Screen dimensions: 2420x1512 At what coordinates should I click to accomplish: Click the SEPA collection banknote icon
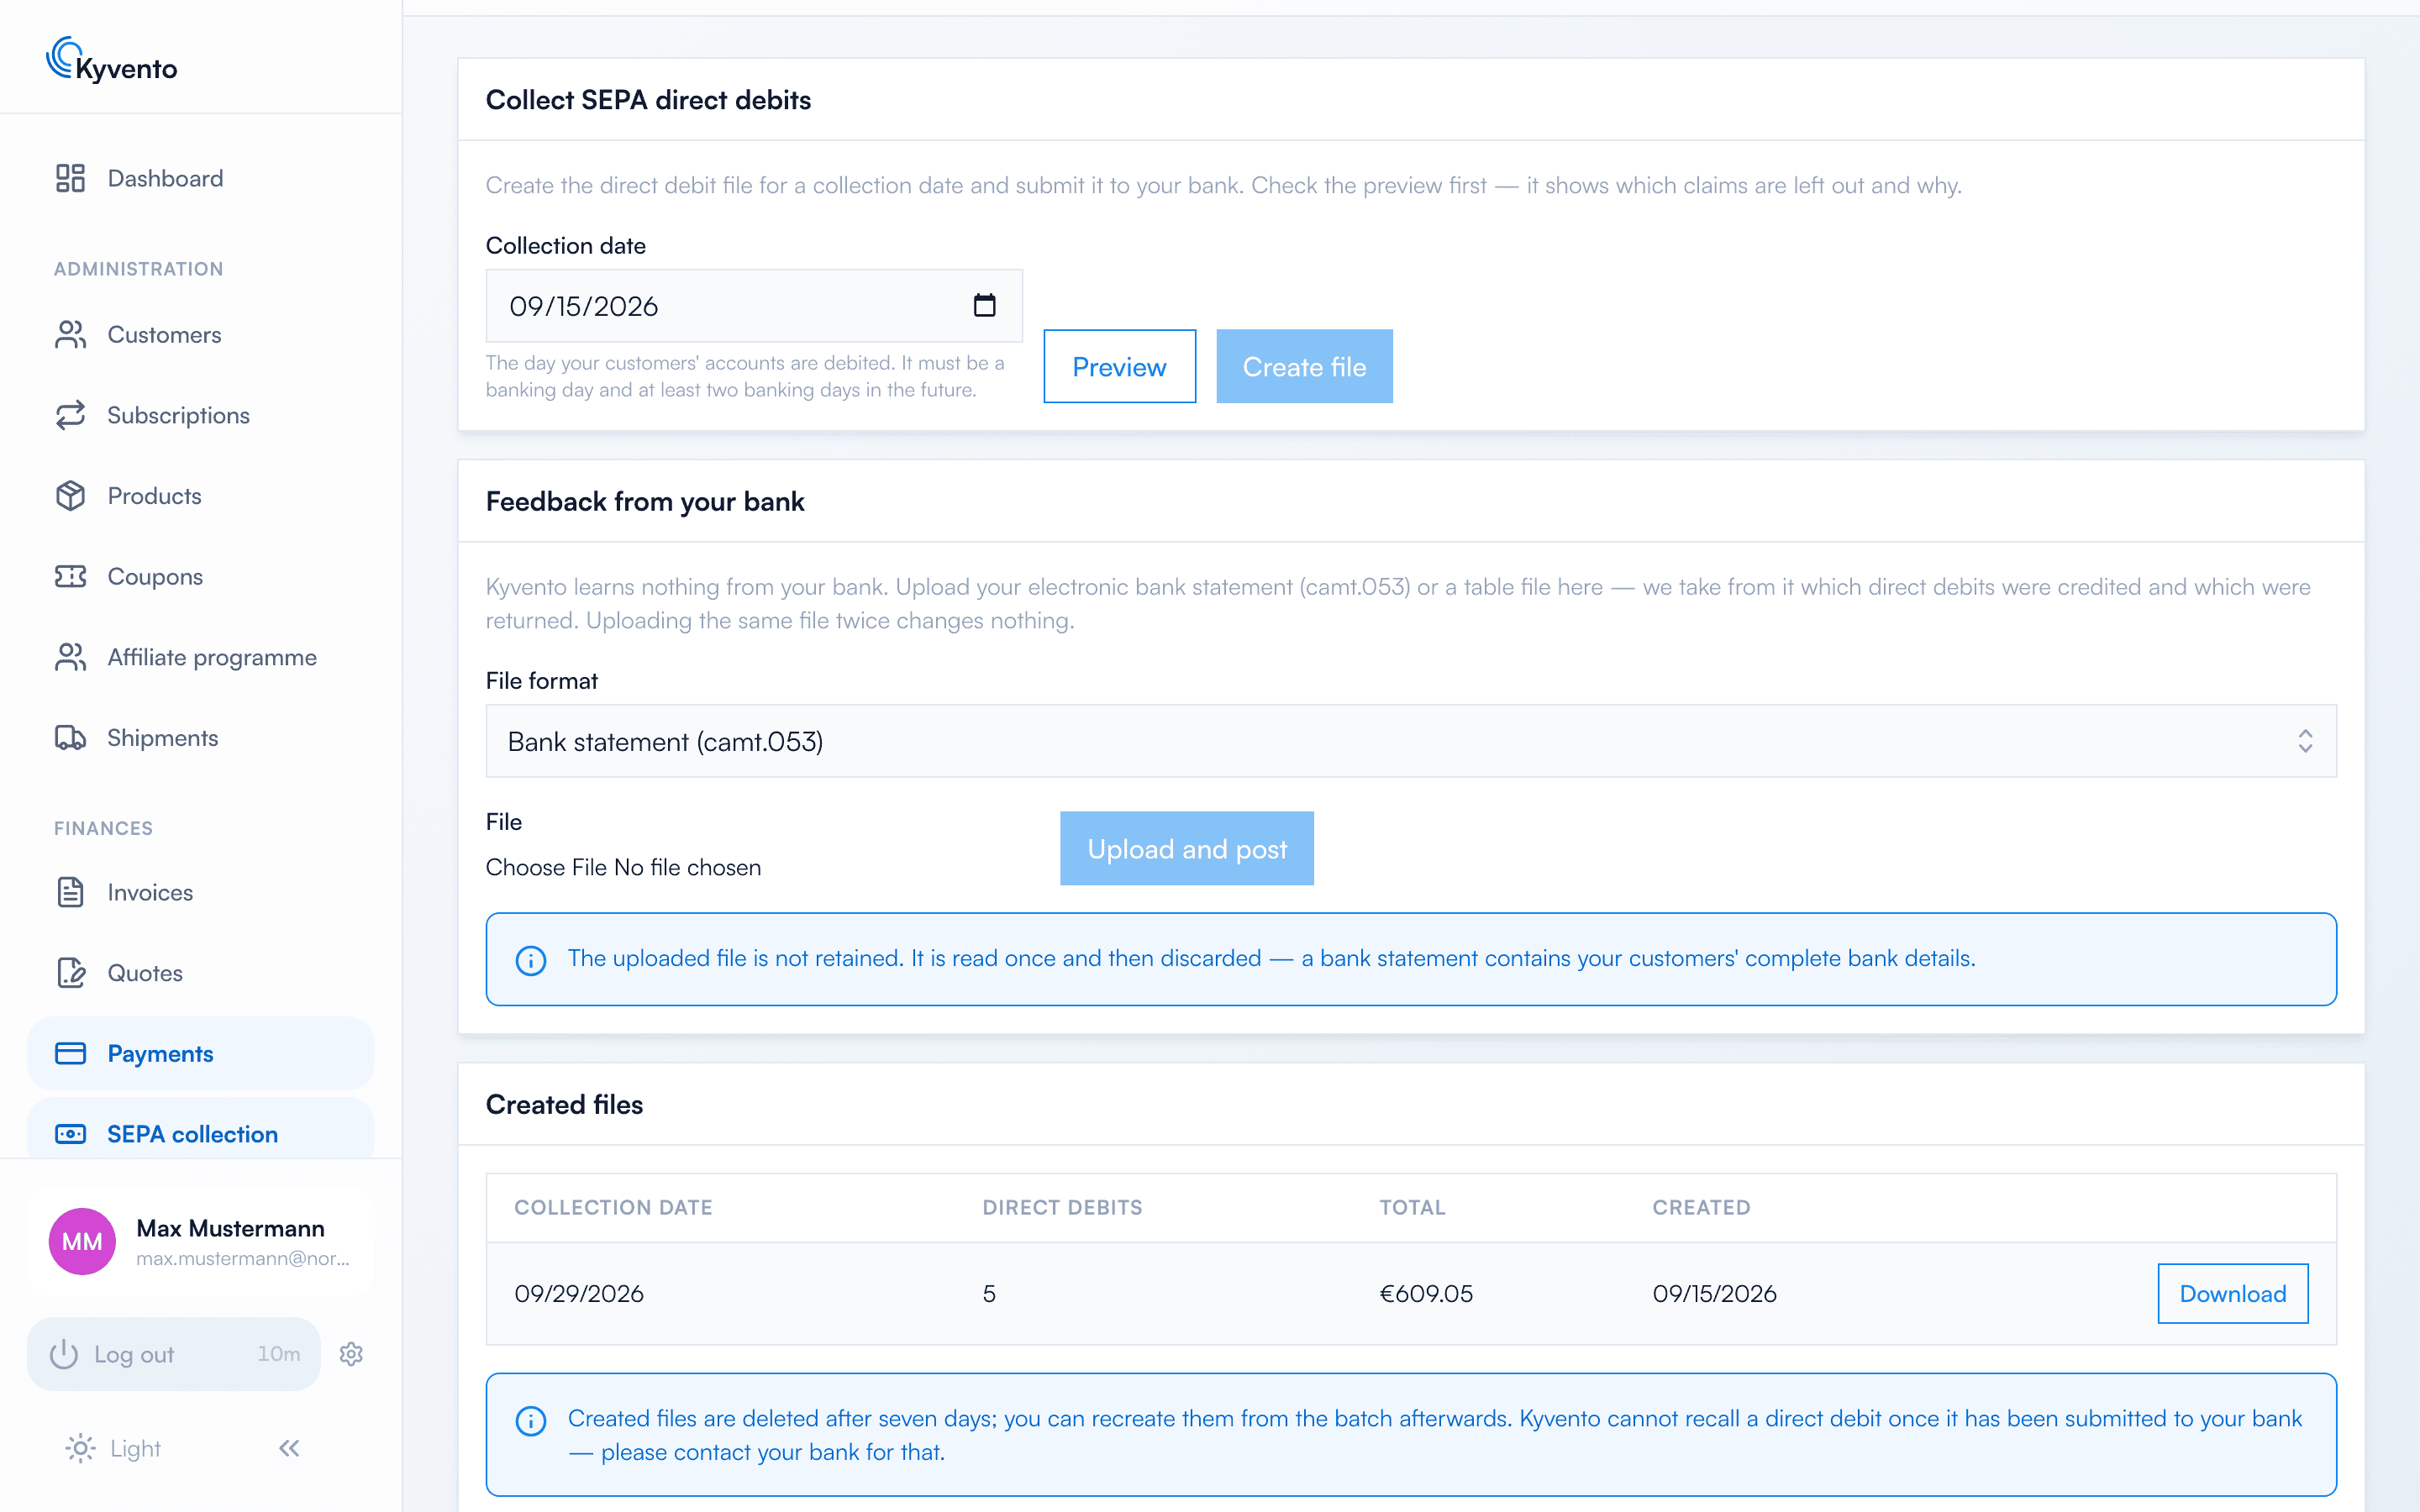point(70,1134)
